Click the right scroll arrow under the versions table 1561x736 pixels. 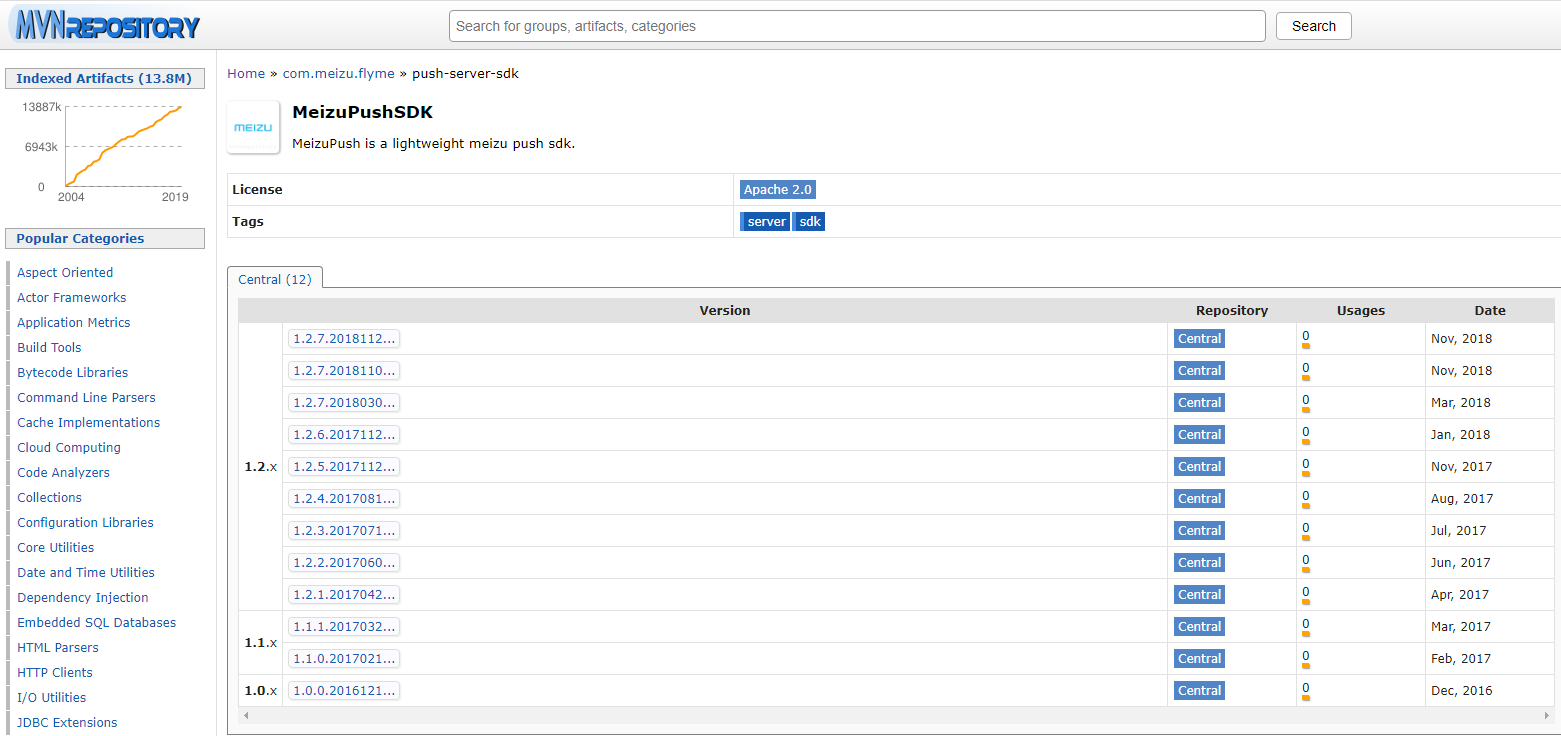pos(1548,716)
